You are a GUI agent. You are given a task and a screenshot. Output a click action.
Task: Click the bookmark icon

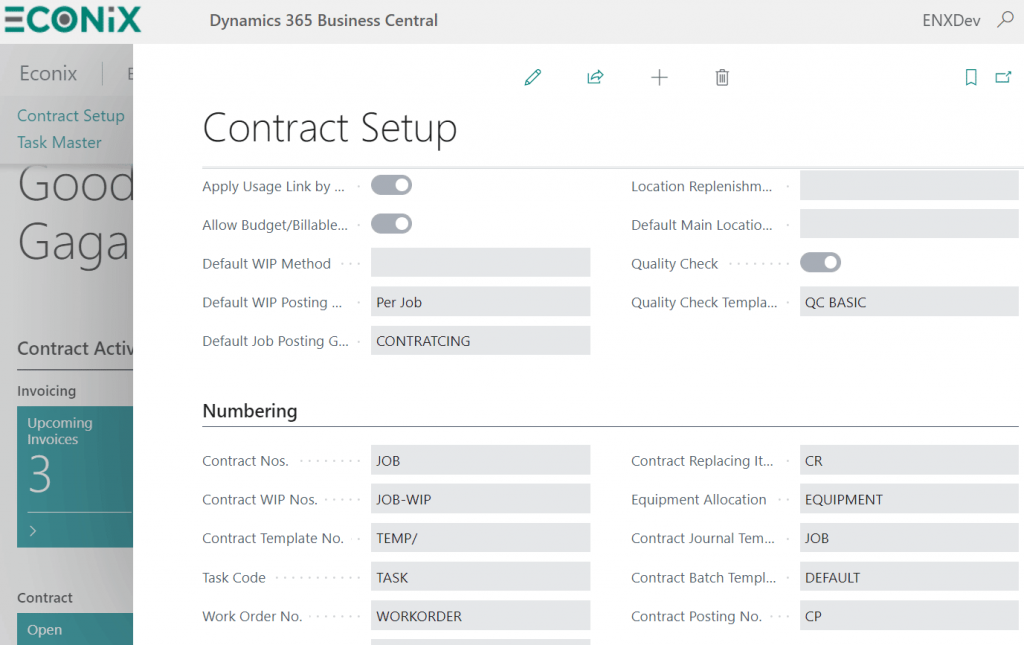[x=970, y=77]
